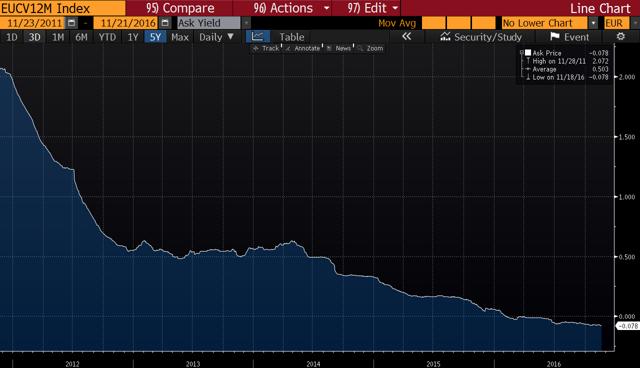Collapse panel with double left chevron

click(407, 37)
